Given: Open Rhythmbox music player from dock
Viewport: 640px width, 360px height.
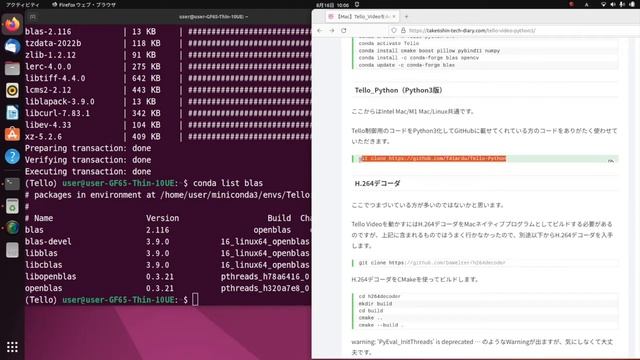Looking at the screenshot, I should (12, 90).
